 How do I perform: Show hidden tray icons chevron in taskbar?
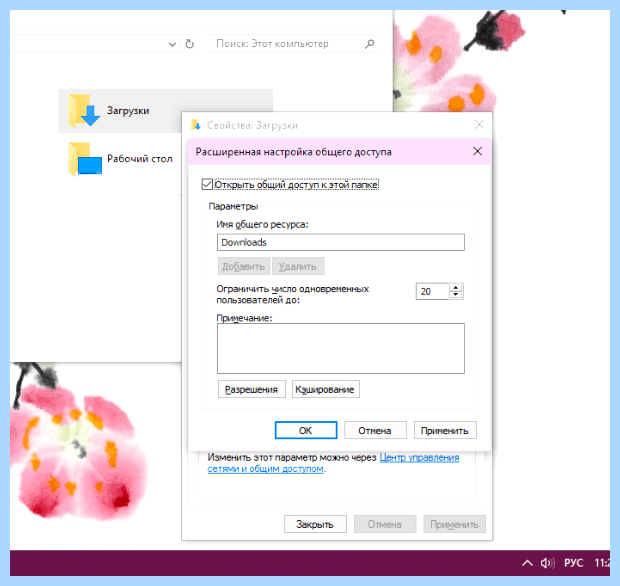[527, 563]
